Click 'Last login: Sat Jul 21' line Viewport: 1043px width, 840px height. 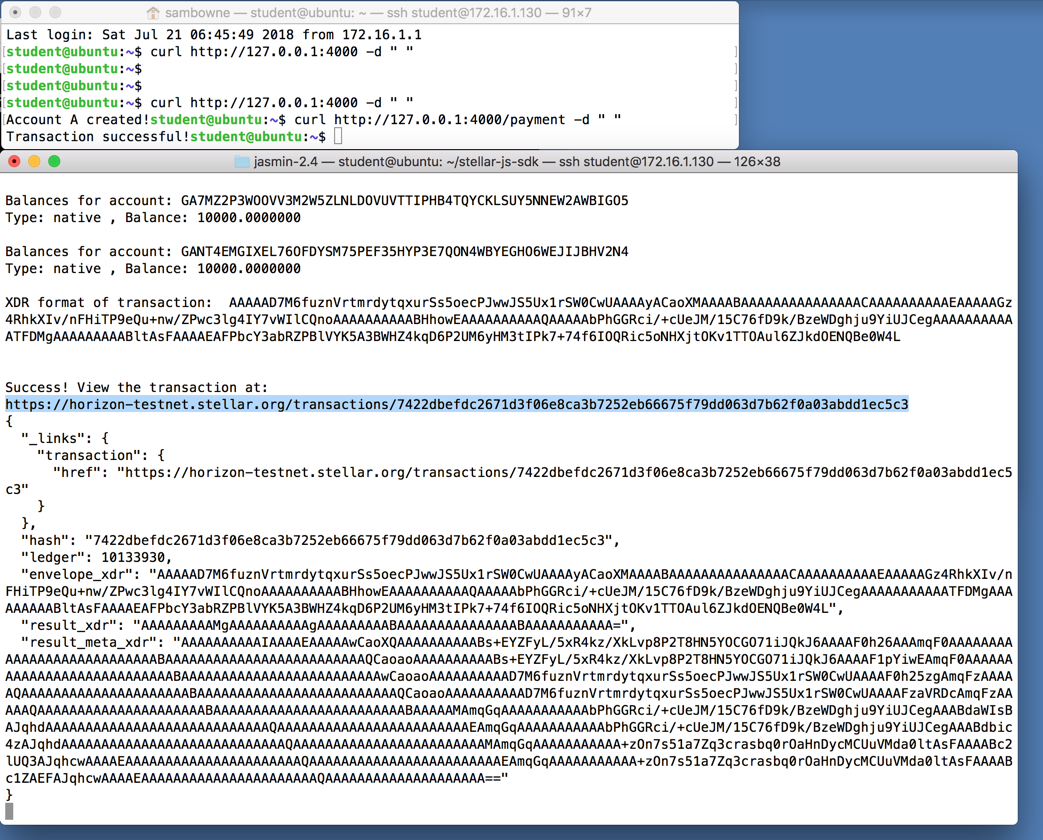click(x=214, y=35)
